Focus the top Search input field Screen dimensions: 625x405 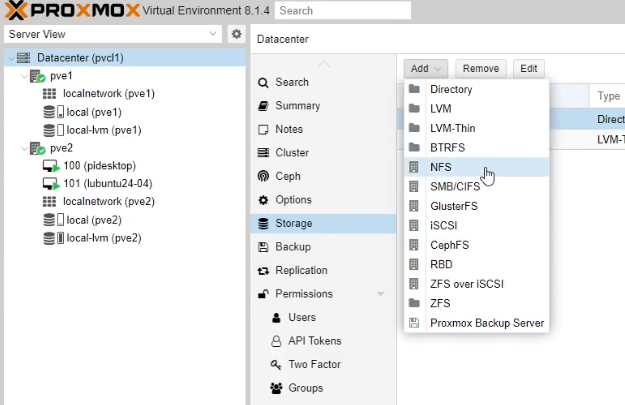[x=343, y=10]
